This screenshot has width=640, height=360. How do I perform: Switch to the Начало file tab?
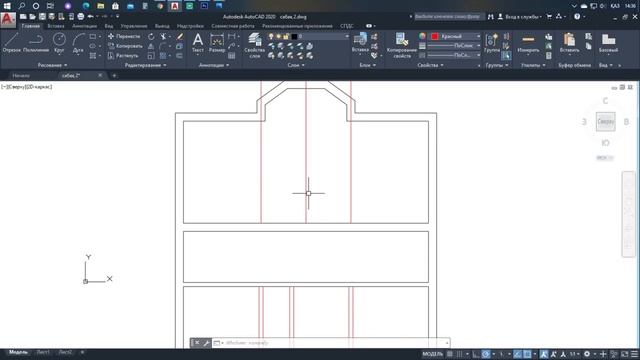click(x=21, y=76)
